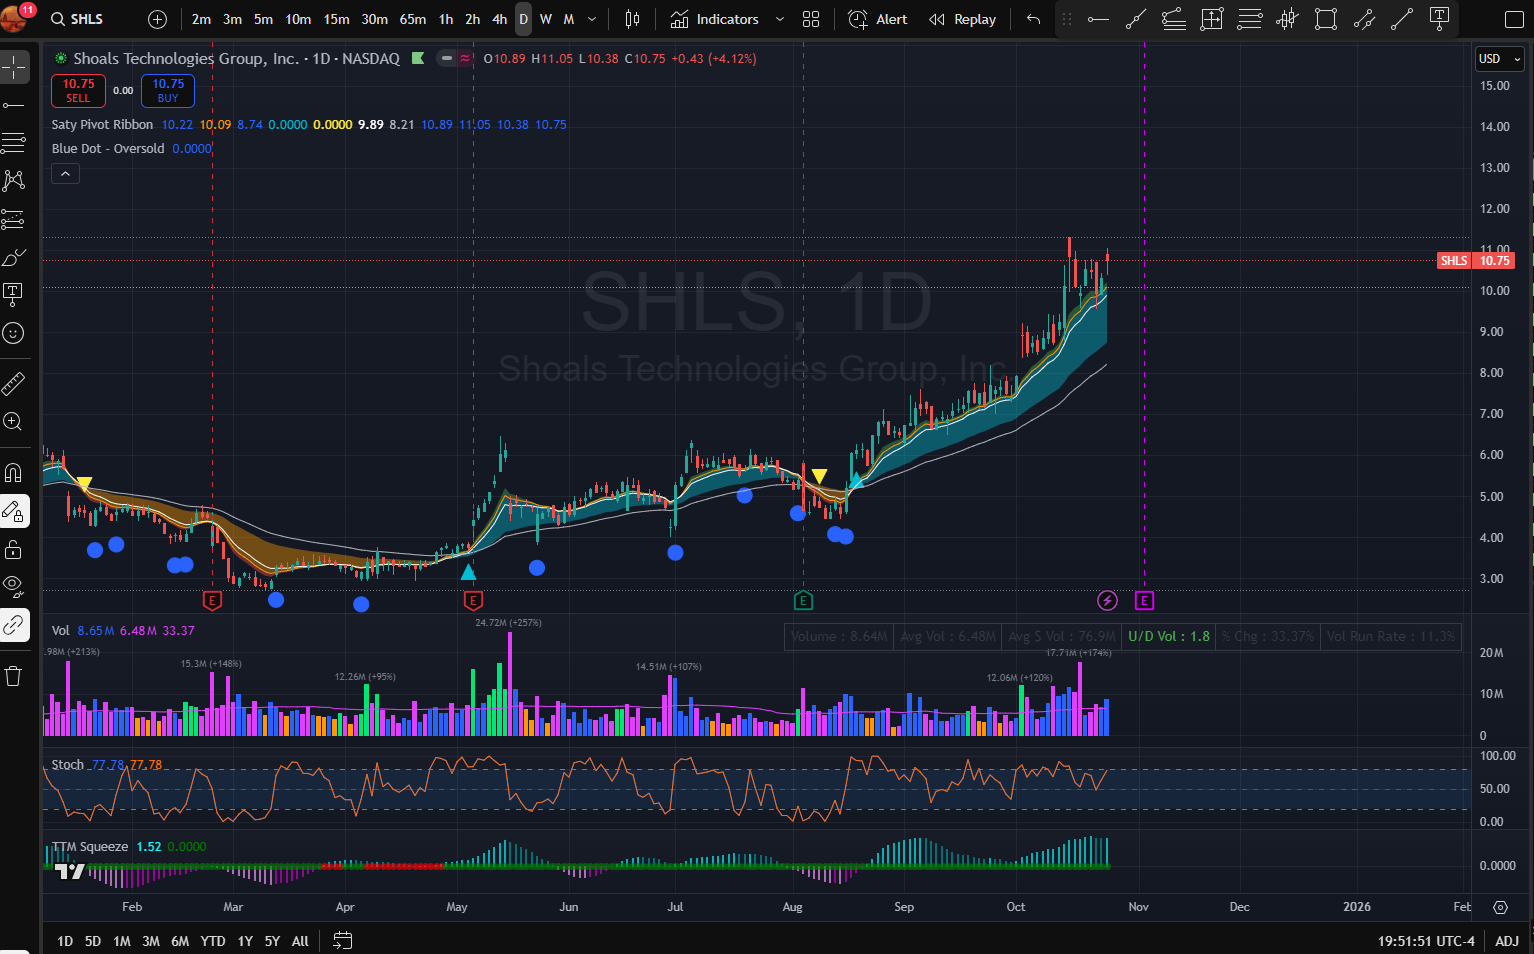Click the Vol indicator label
This screenshot has width=1534, height=954.
[60, 631]
